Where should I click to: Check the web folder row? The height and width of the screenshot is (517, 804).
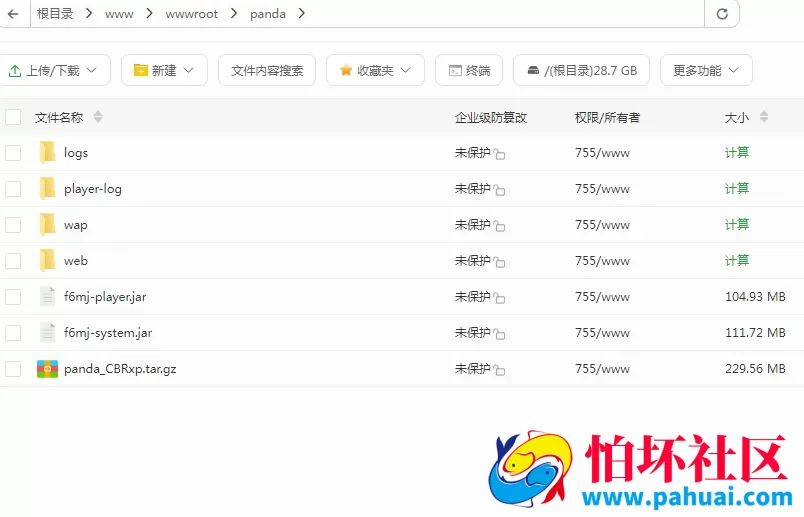click(13, 260)
